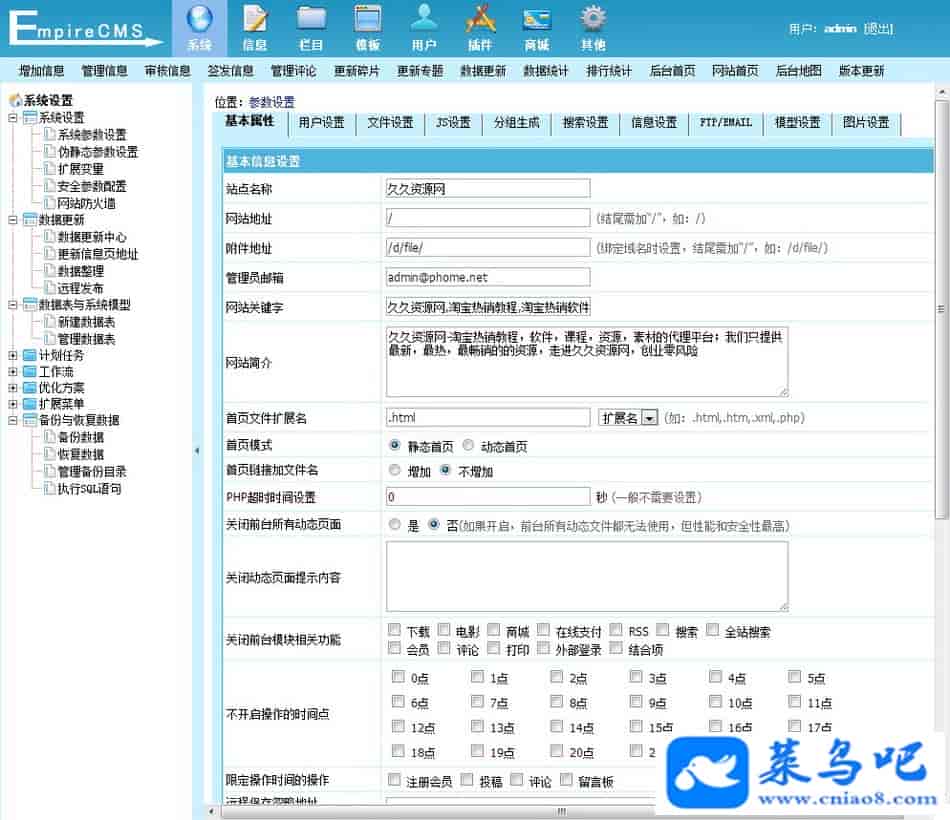
Task: Open the 插件 plugin tools icon
Action: point(480,20)
